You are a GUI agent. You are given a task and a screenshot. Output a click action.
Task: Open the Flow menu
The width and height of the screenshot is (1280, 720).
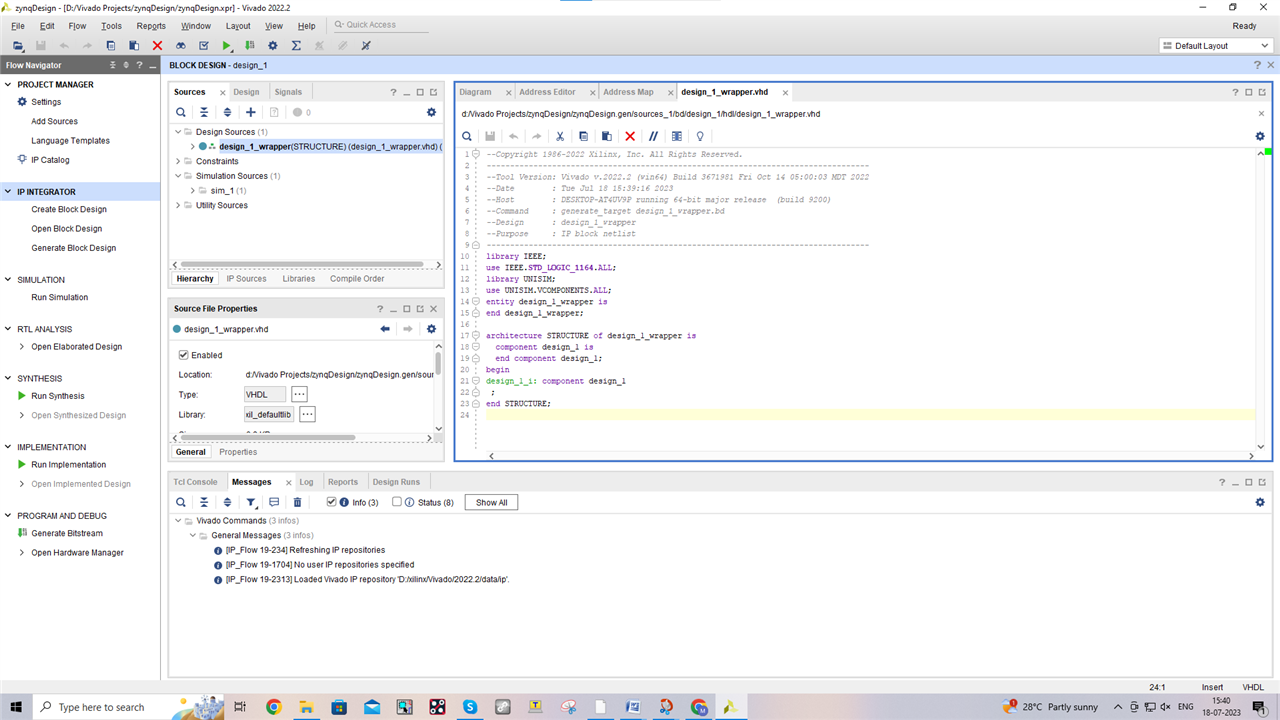click(77, 25)
